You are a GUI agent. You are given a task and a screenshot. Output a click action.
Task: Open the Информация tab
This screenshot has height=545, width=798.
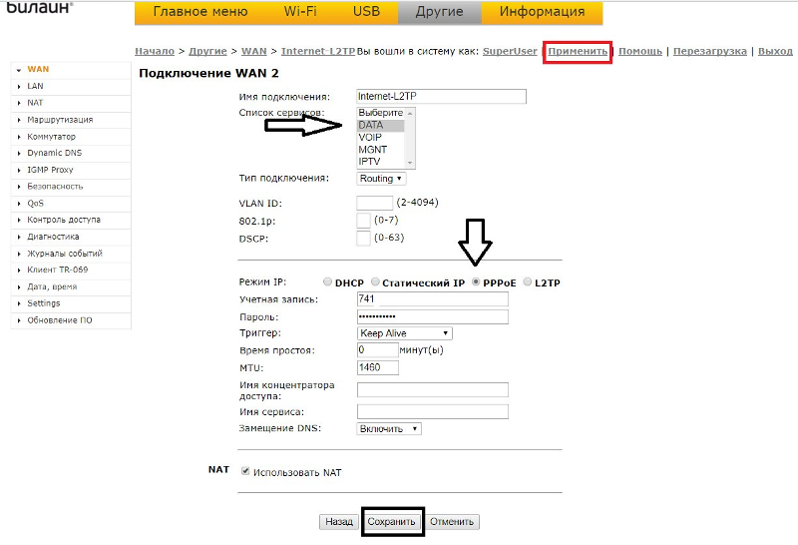541,12
